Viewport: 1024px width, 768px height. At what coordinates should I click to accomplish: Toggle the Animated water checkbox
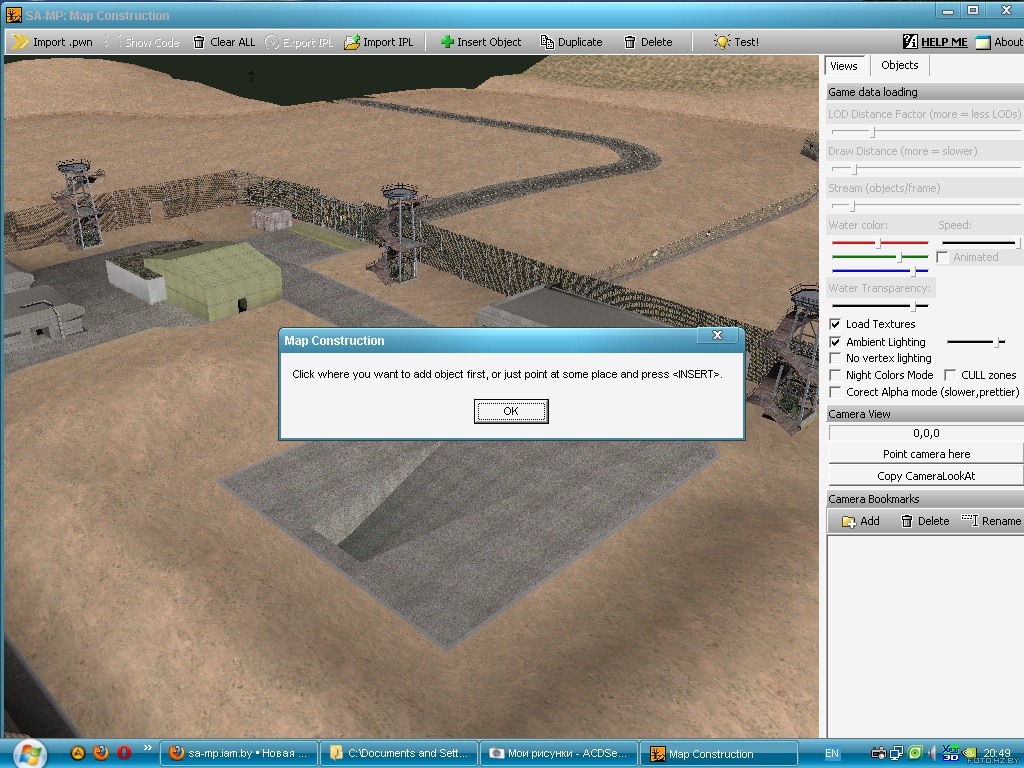[942, 257]
